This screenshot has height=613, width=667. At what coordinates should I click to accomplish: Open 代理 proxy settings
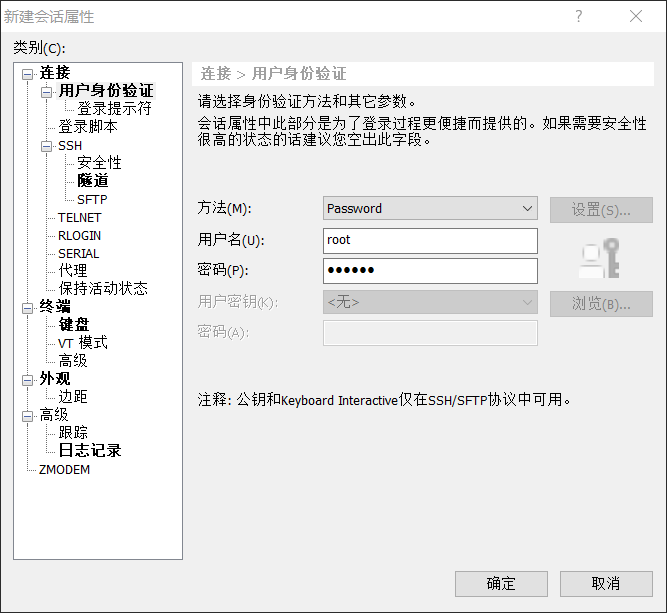73,270
